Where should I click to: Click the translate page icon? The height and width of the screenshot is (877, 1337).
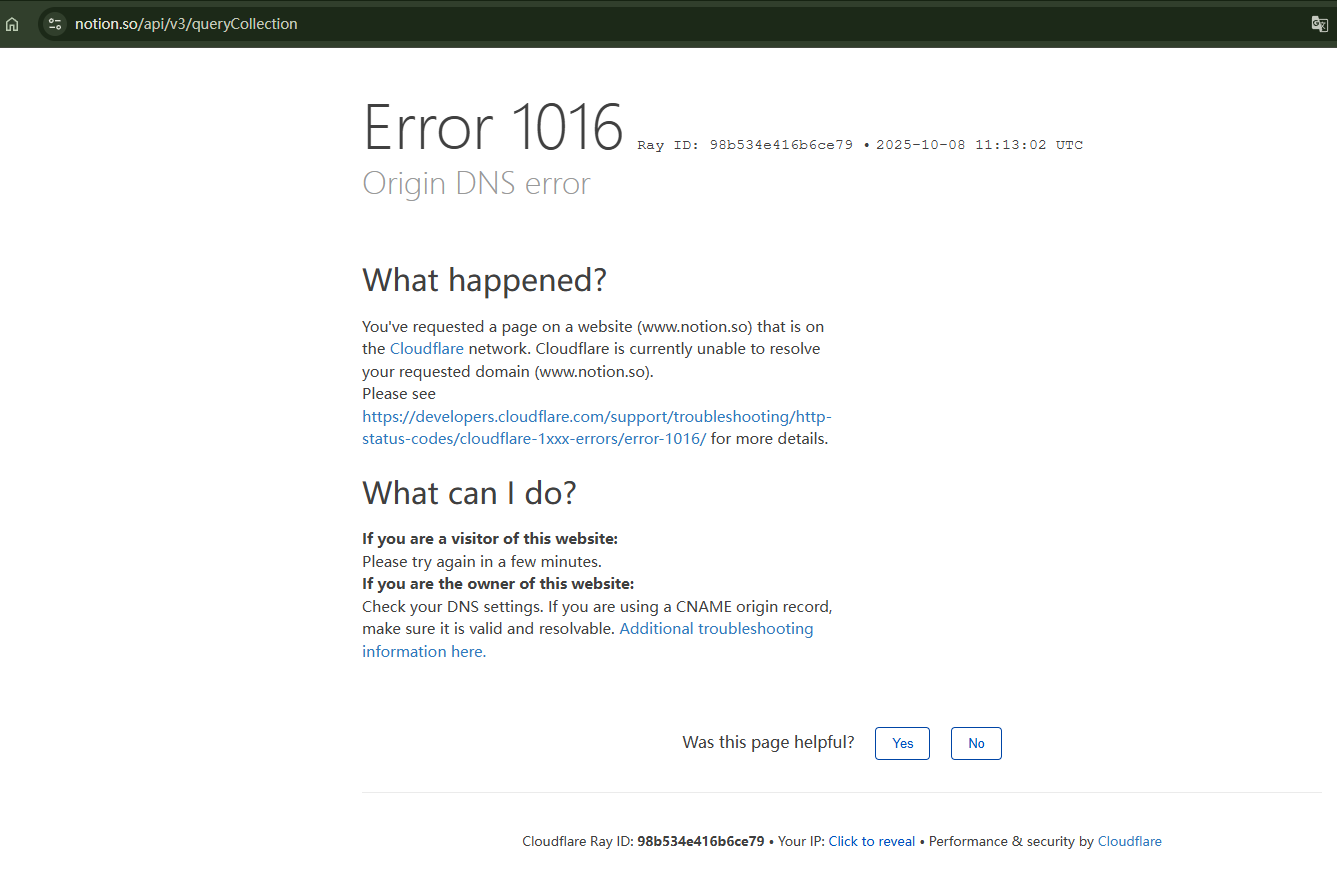[1319, 24]
